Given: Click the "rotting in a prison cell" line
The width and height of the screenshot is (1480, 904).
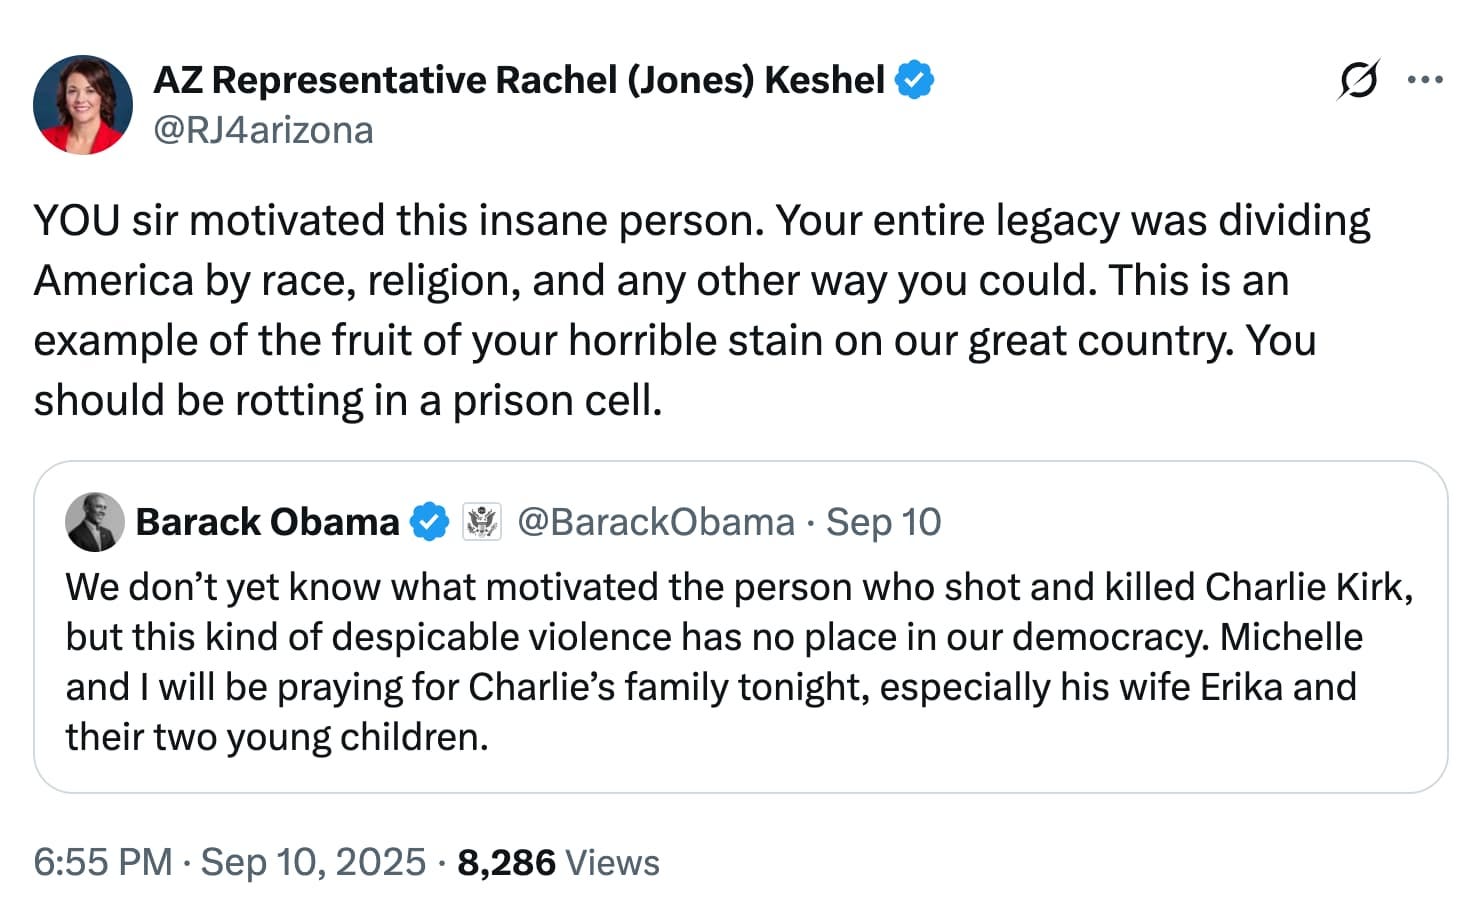Looking at the screenshot, I should pyautogui.click(x=348, y=401).
